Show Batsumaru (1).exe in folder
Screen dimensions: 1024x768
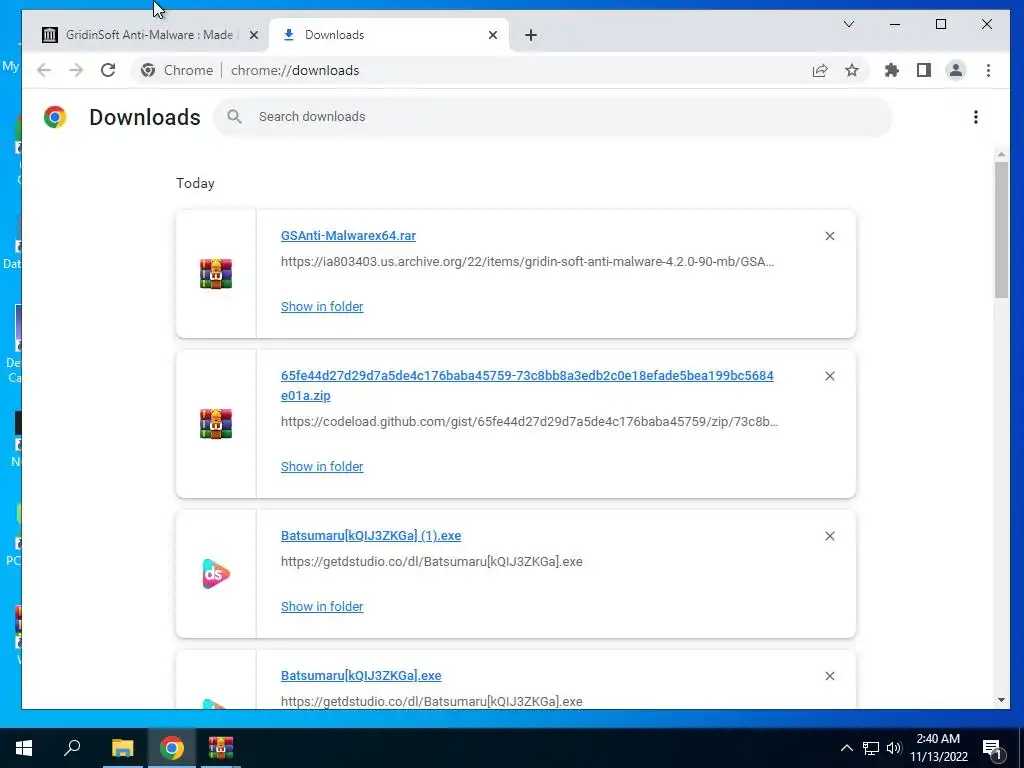[x=322, y=606]
